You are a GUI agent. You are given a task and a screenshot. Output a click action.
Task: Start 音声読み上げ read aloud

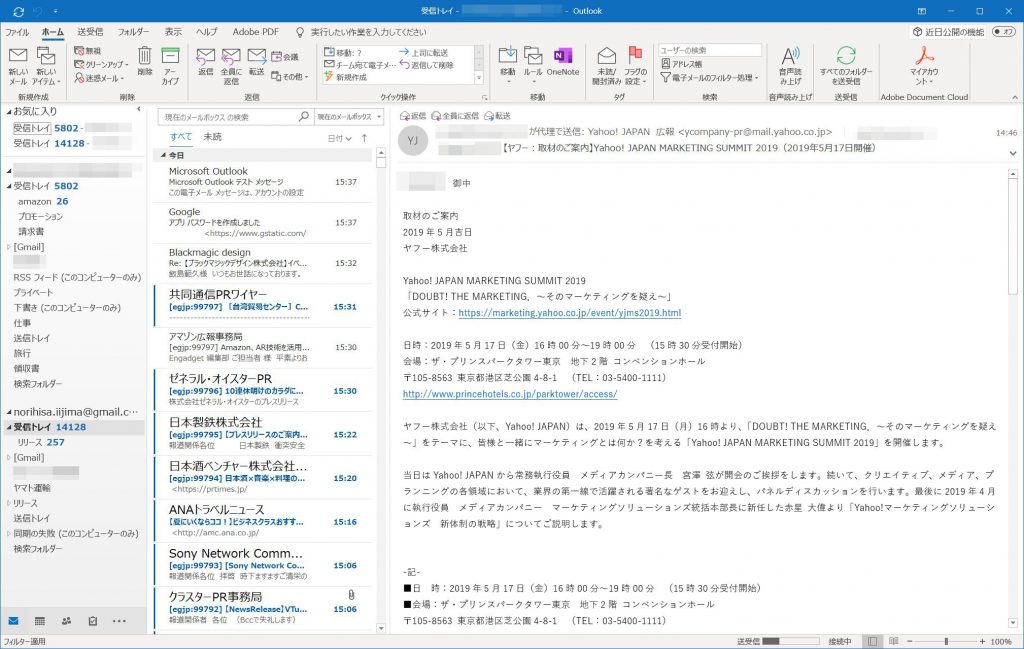coord(790,65)
